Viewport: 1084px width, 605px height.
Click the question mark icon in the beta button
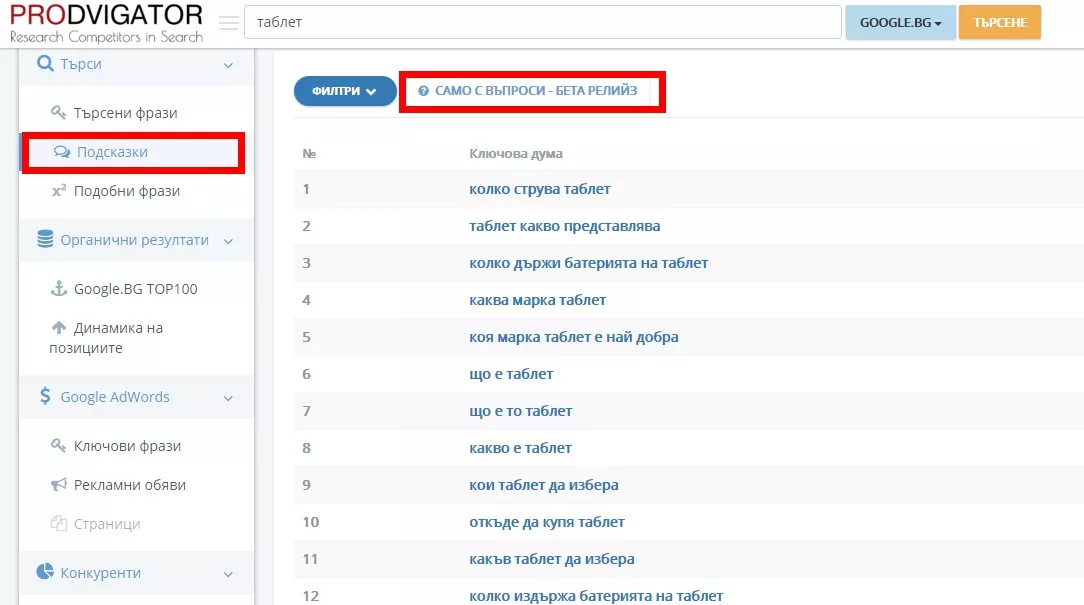(x=424, y=91)
